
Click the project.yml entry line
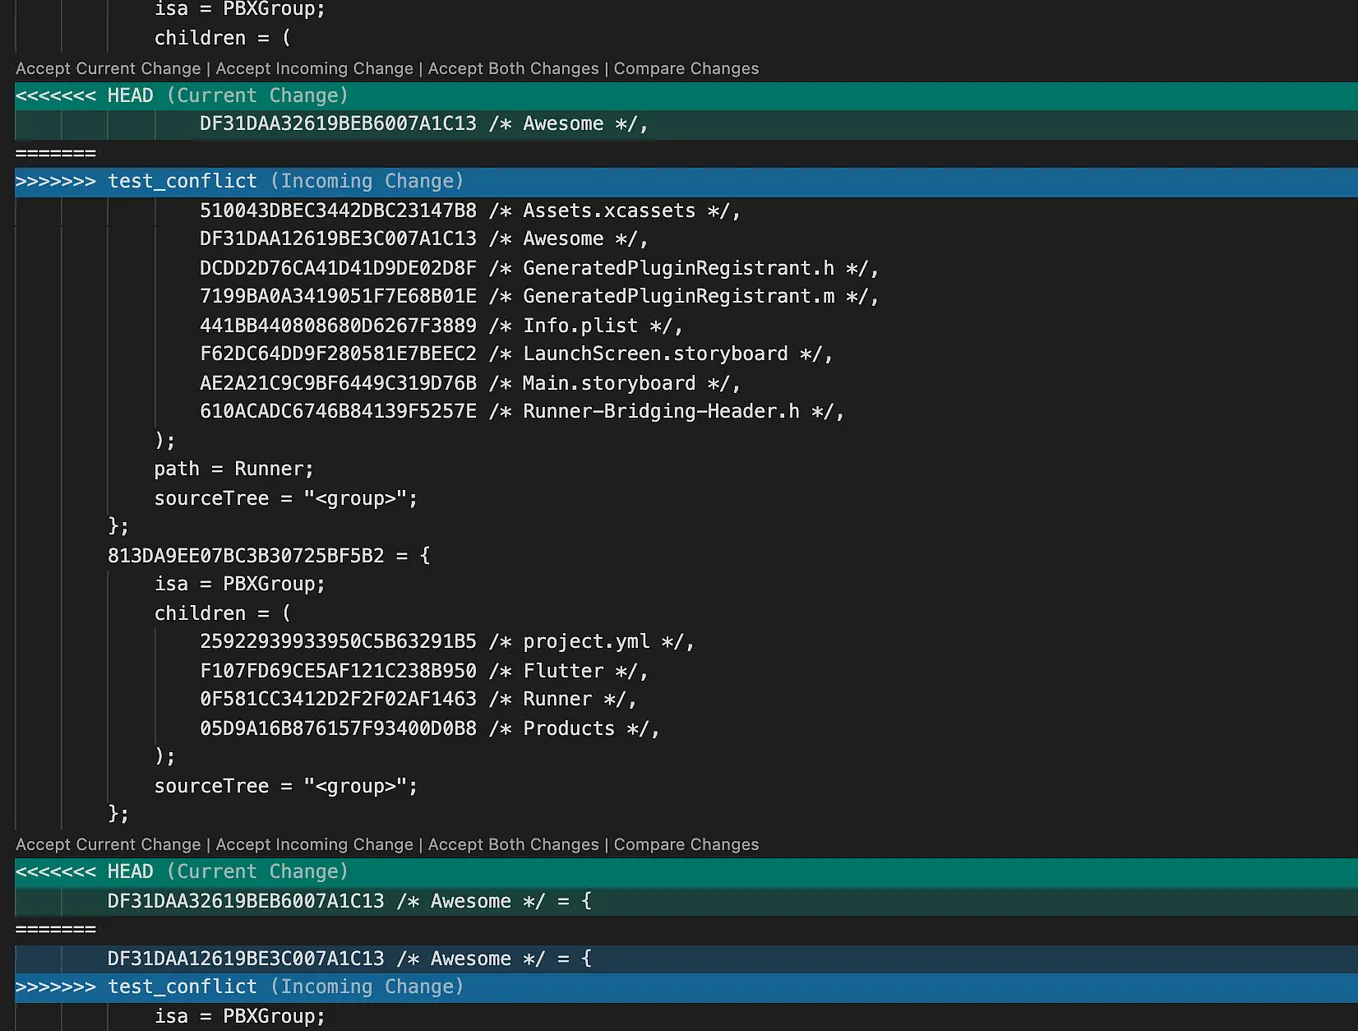tap(447, 641)
